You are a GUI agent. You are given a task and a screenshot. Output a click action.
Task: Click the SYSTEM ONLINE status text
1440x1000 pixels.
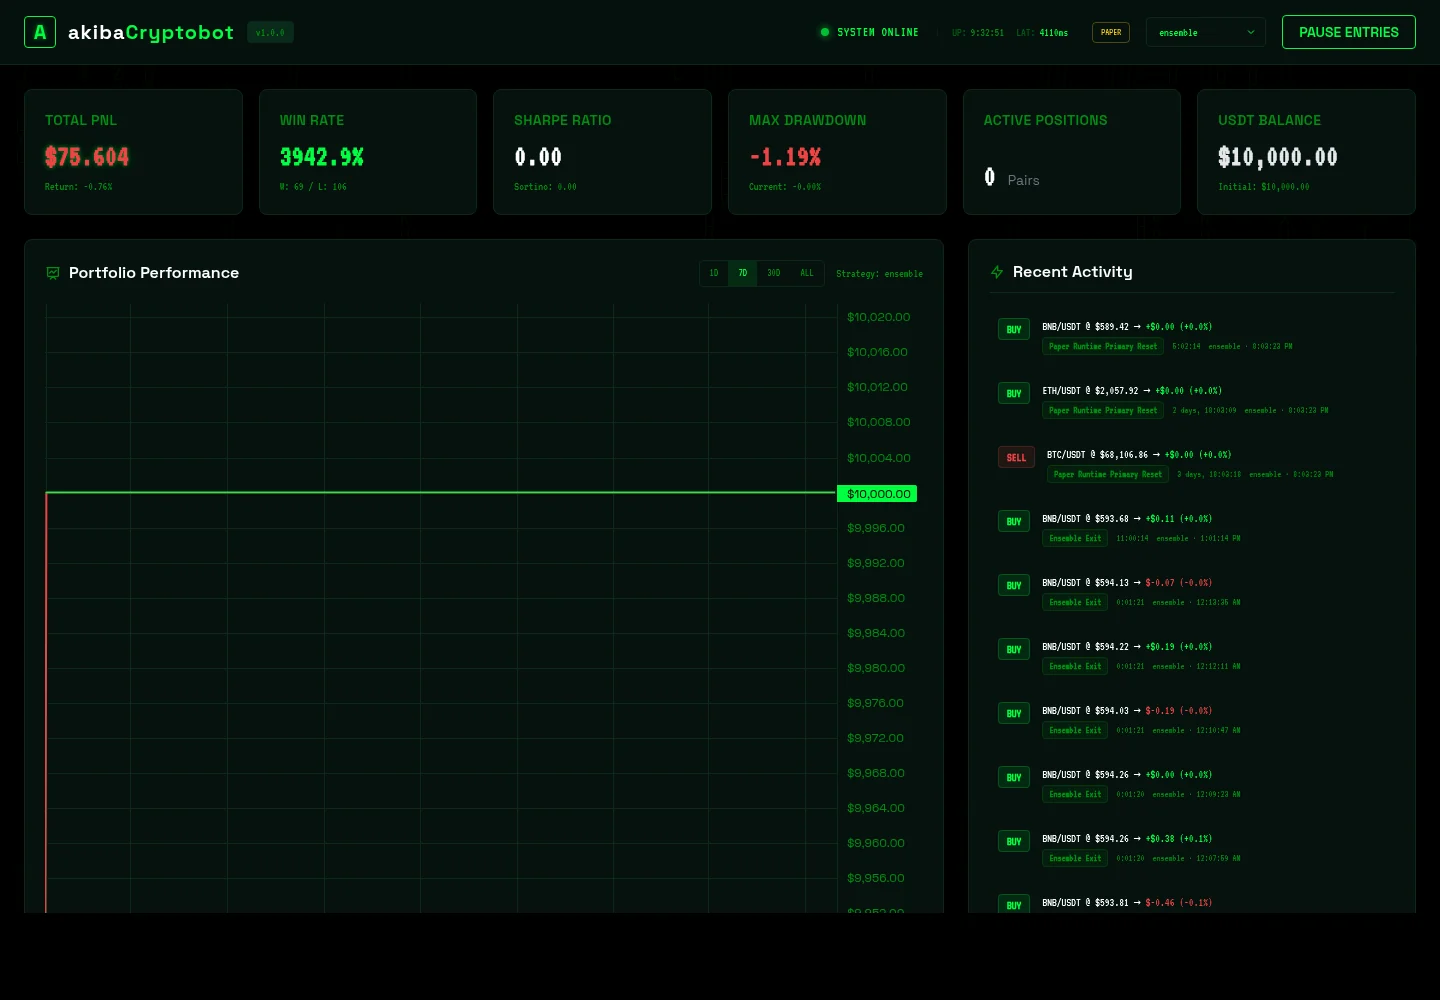pyautogui.click(x=878, y=32)
